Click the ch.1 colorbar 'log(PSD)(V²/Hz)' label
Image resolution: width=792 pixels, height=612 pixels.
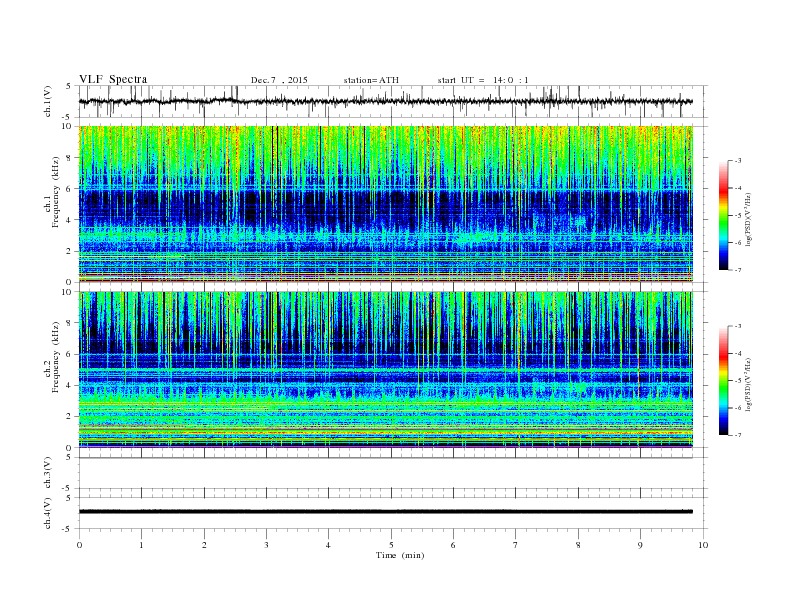click(x=749, y=220)
